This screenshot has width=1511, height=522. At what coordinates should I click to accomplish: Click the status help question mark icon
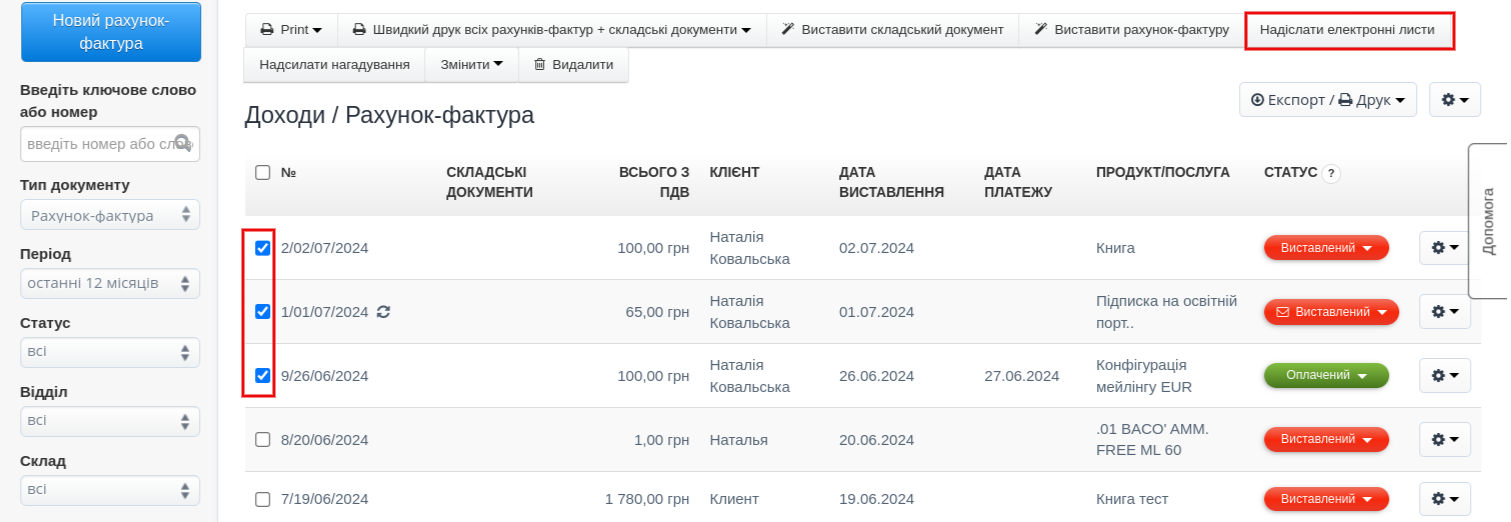point(1330,173)
